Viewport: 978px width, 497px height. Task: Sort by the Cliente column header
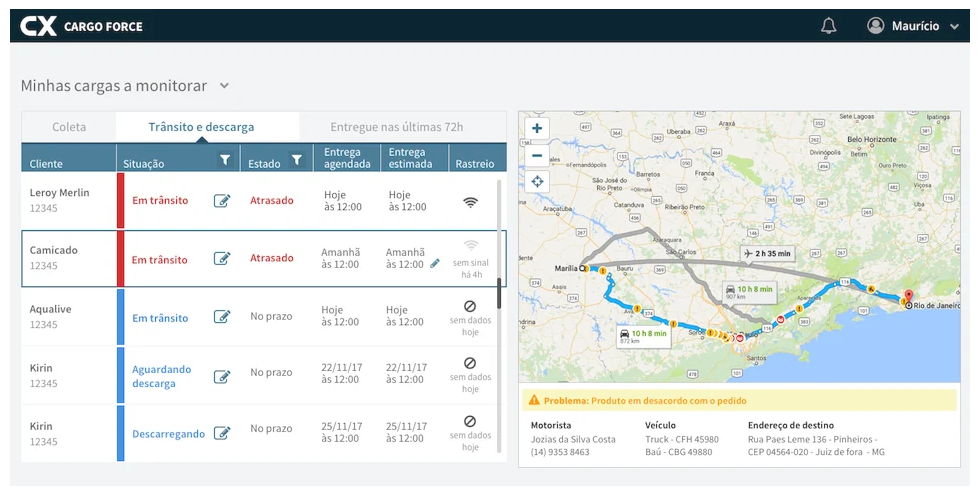pyautogui.click(x=46, y=163)
